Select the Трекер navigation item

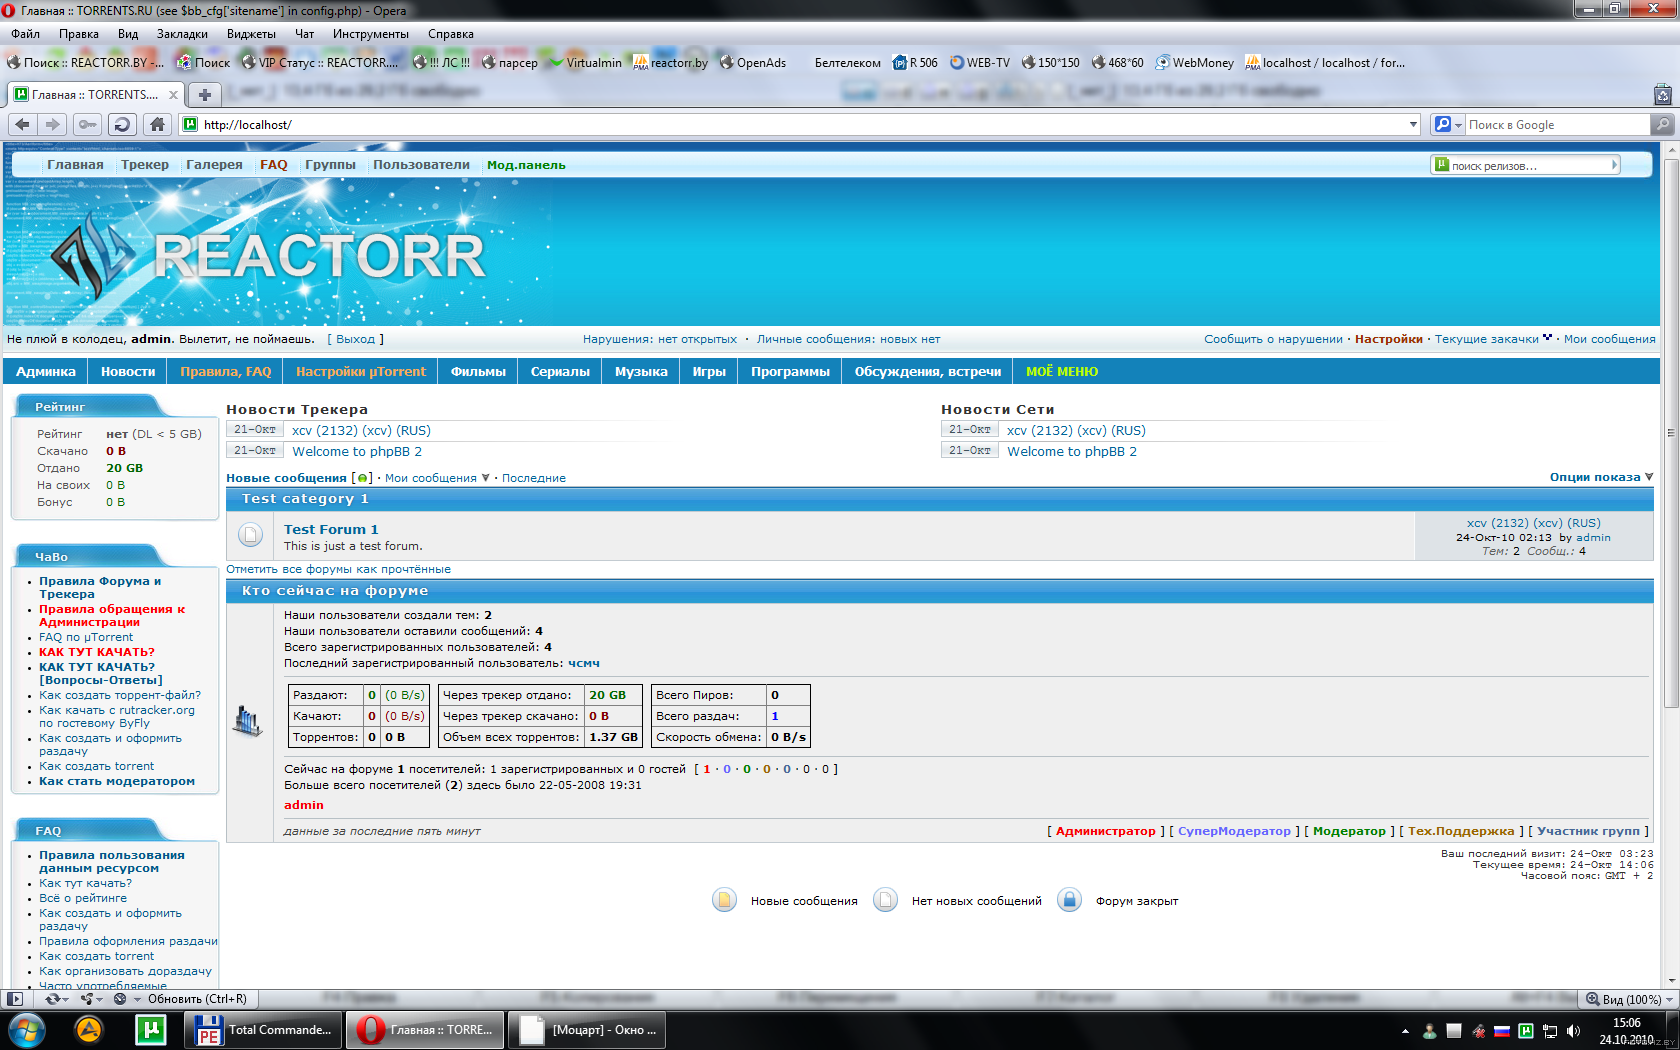(145, 165)
